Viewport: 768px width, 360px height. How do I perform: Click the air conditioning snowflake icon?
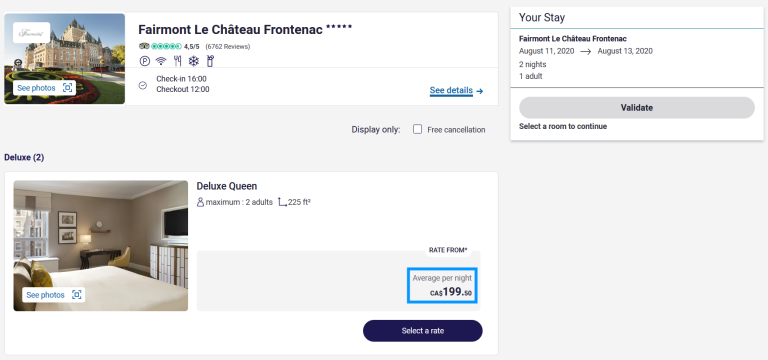click(x=194, y=61)
